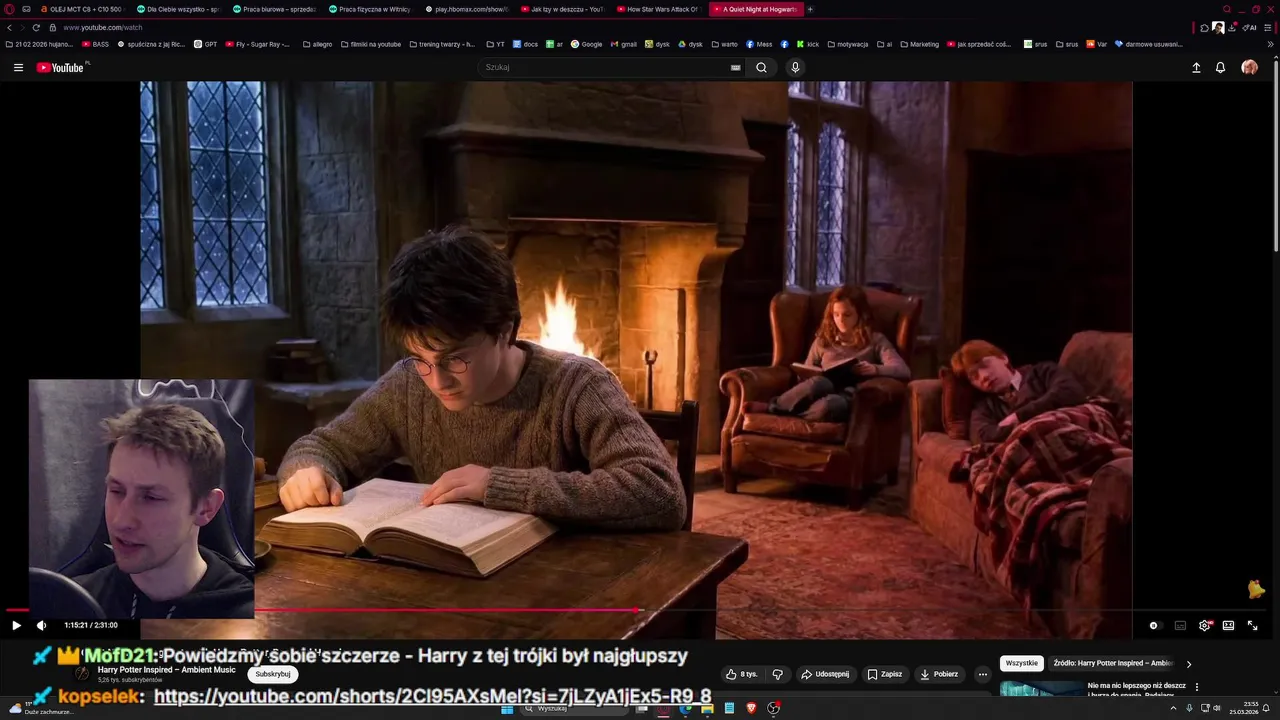Open the BASS bookmark
Image resolution: width=1280 pixels, height=720 pixels.
coord(96,44)
